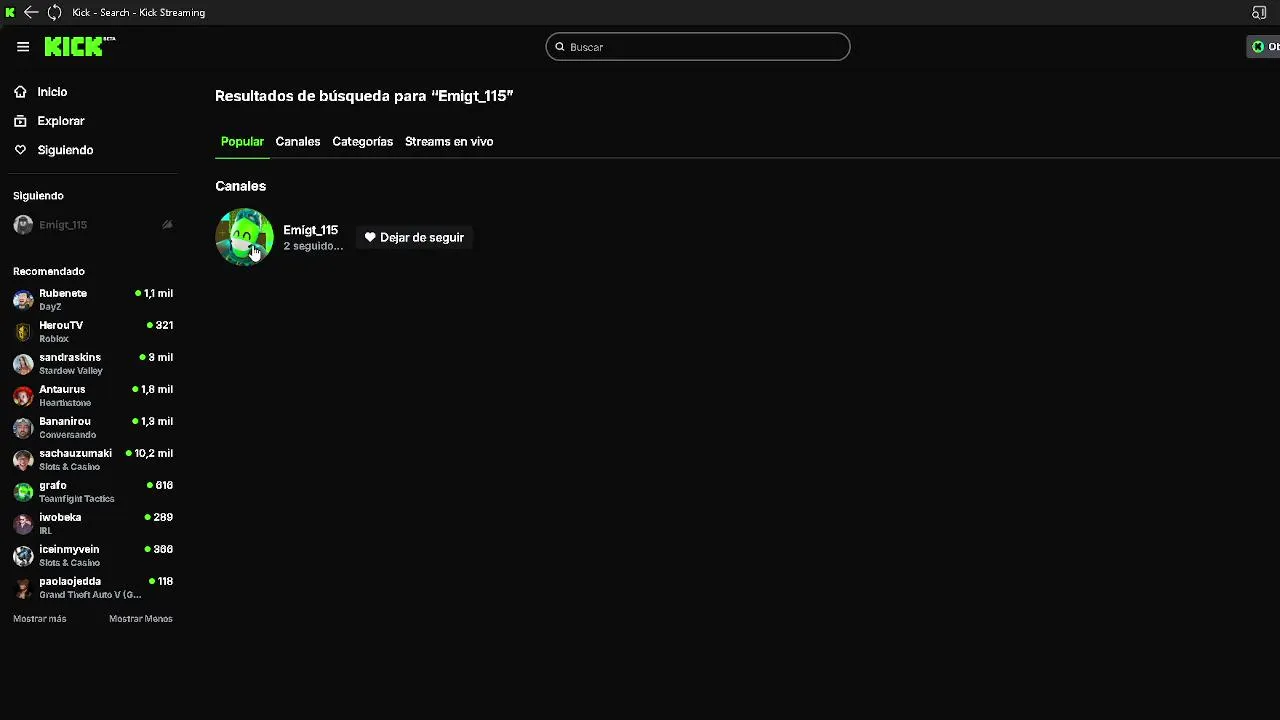
Task: Click the Teamfight Tactics category text
Action: click(x=77, y=499)
